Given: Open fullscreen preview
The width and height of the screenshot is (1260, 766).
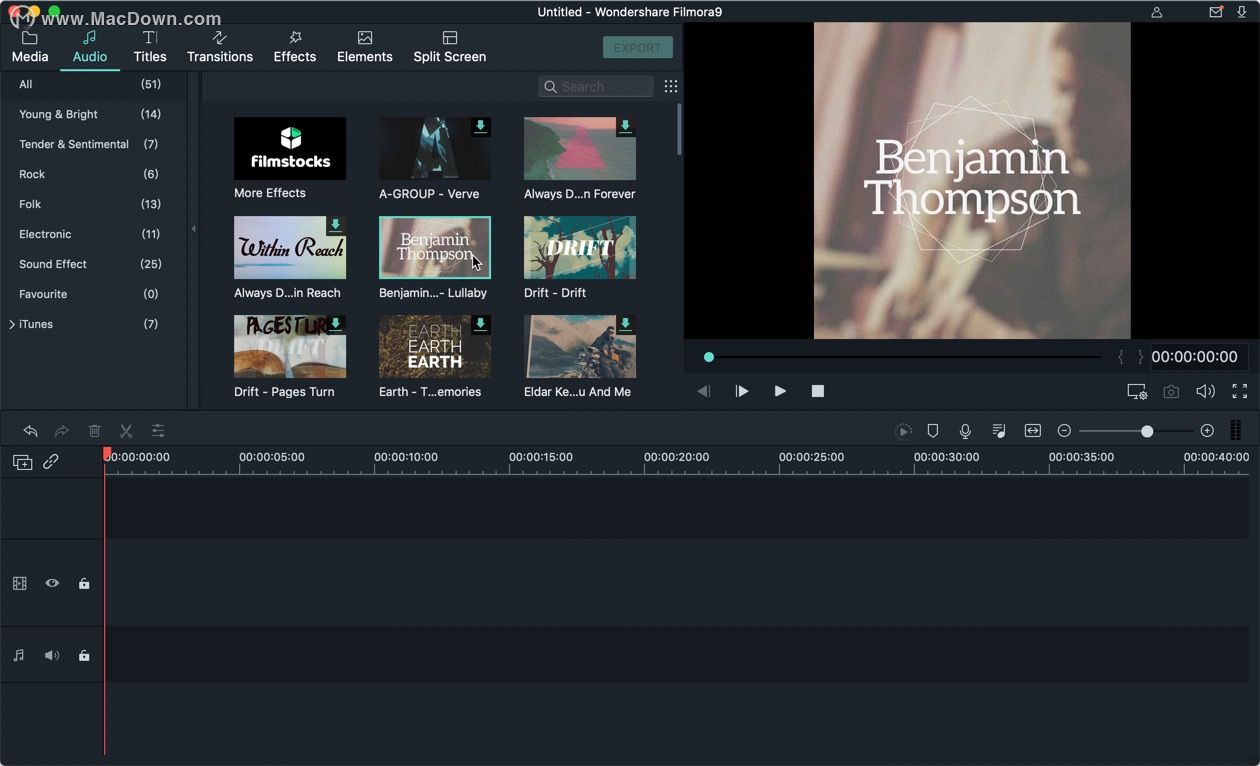Looking at the screenshot, I should pyautogui.click(x=1240, y=392).
